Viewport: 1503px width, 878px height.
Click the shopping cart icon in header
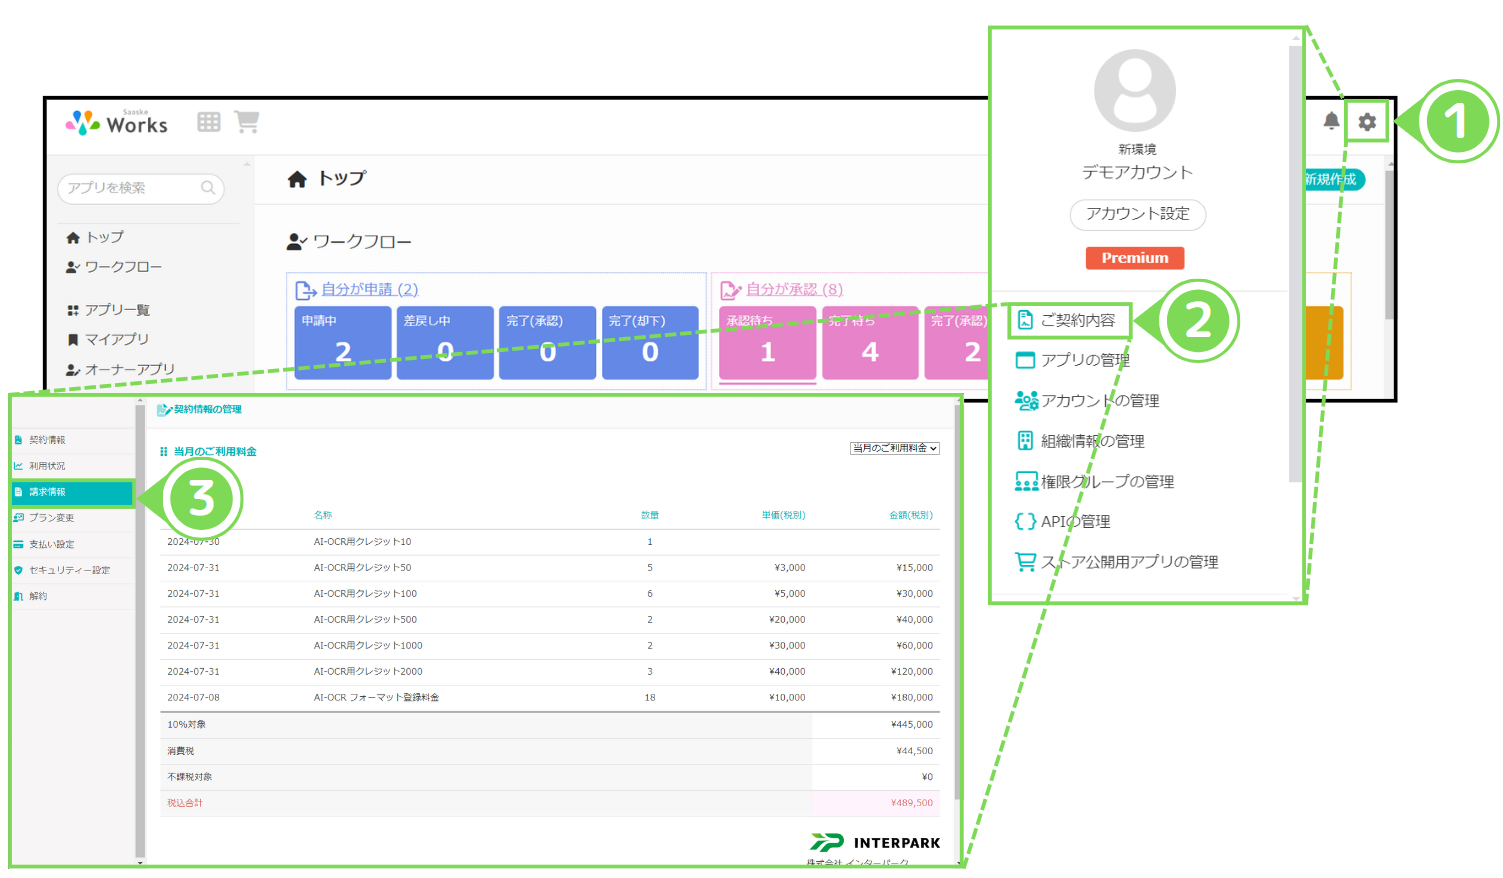(x=246, y=121)
